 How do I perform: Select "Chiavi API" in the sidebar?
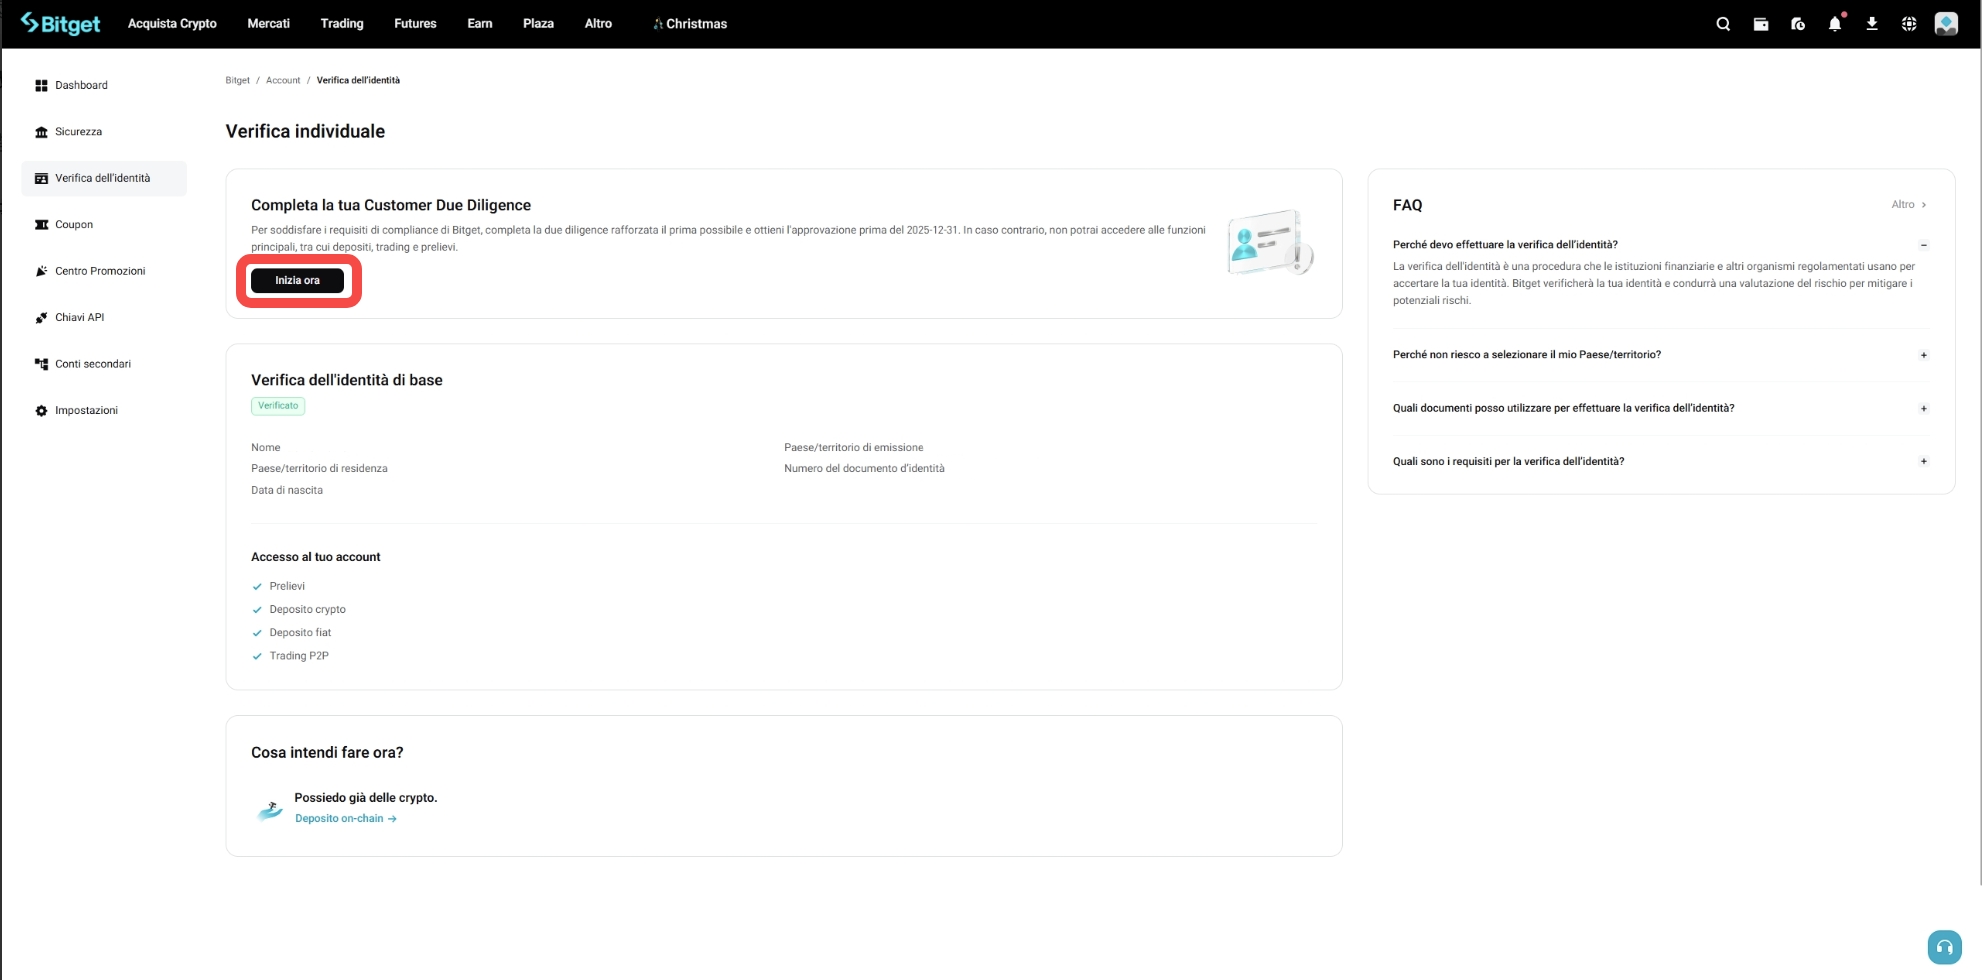click(x=80, y=317)
